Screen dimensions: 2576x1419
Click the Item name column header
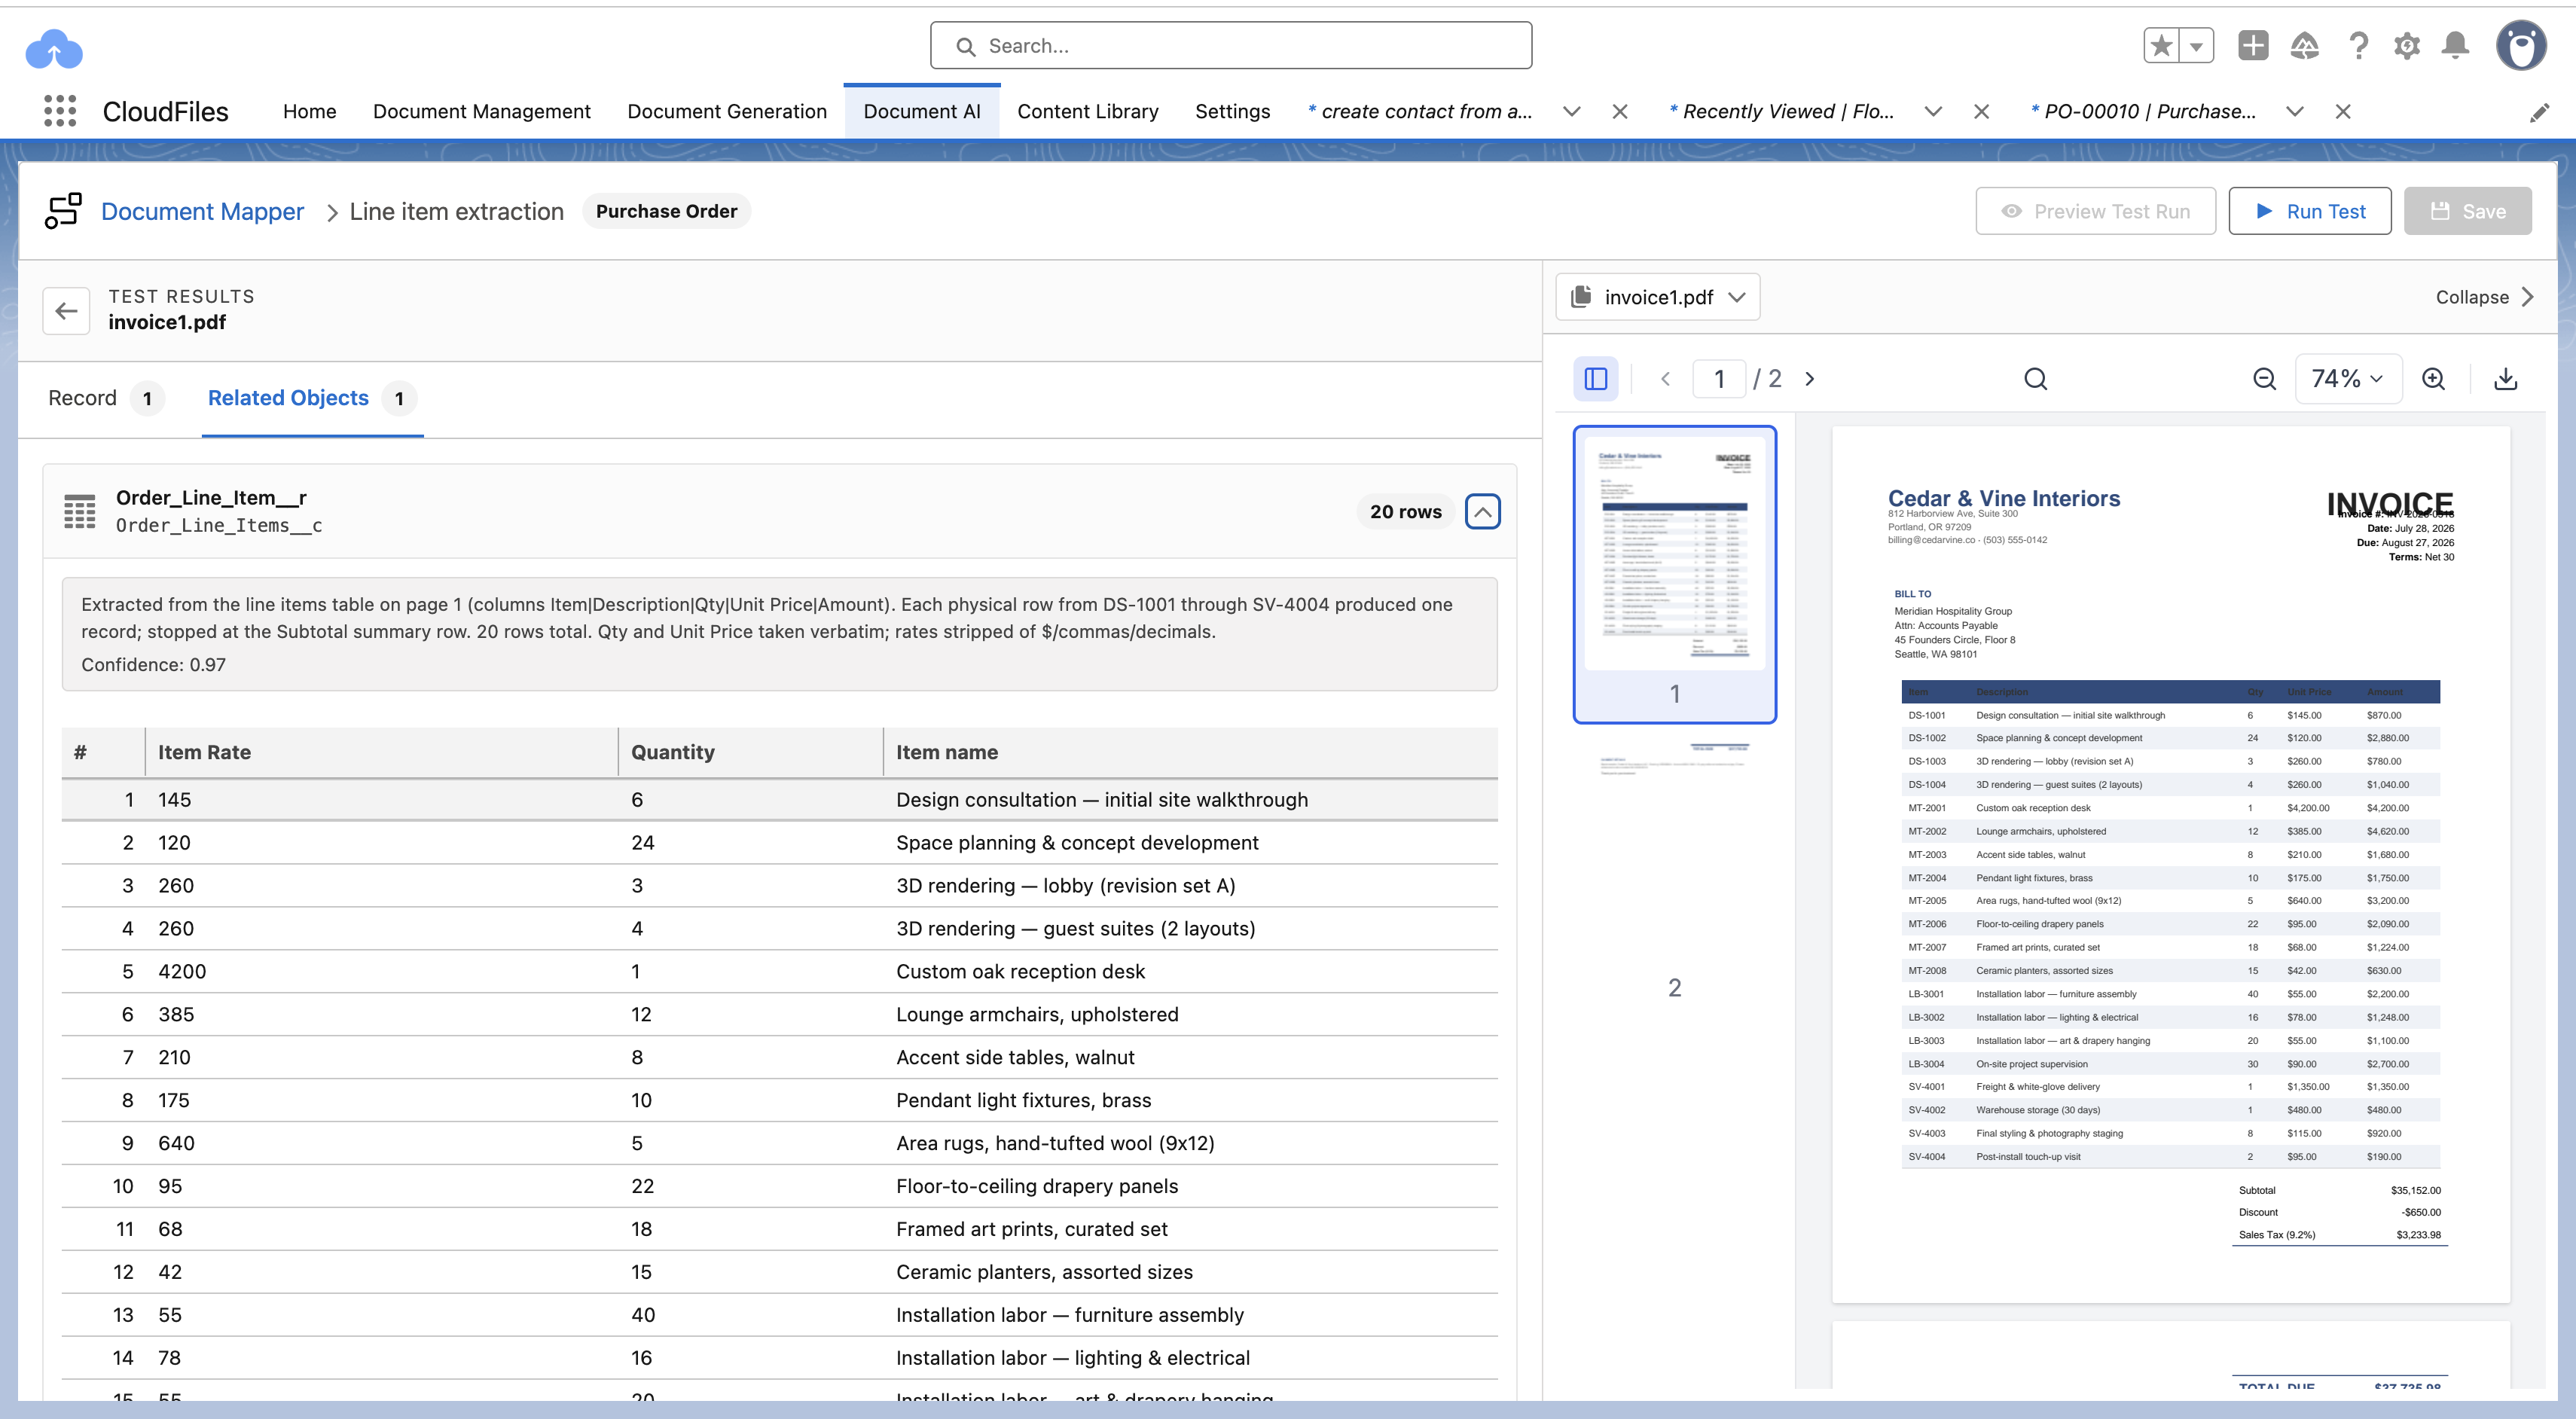tap(1191, 752)
